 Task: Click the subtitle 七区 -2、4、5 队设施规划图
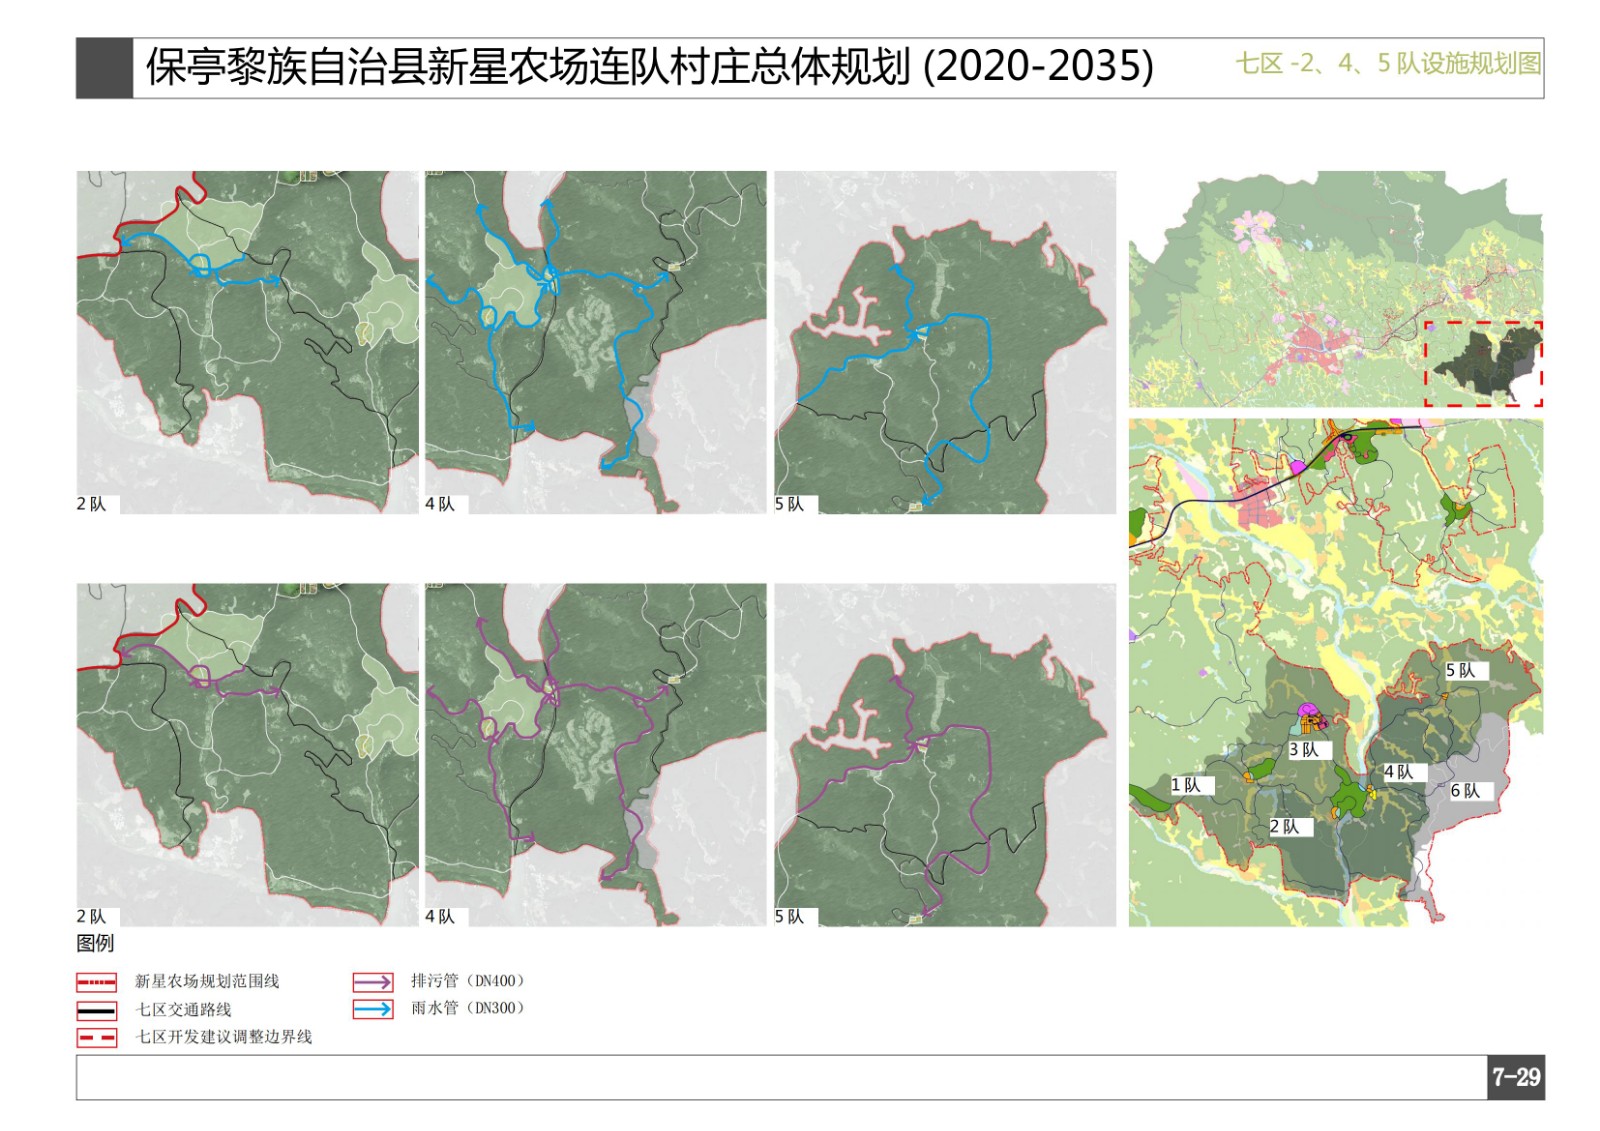1388,64
